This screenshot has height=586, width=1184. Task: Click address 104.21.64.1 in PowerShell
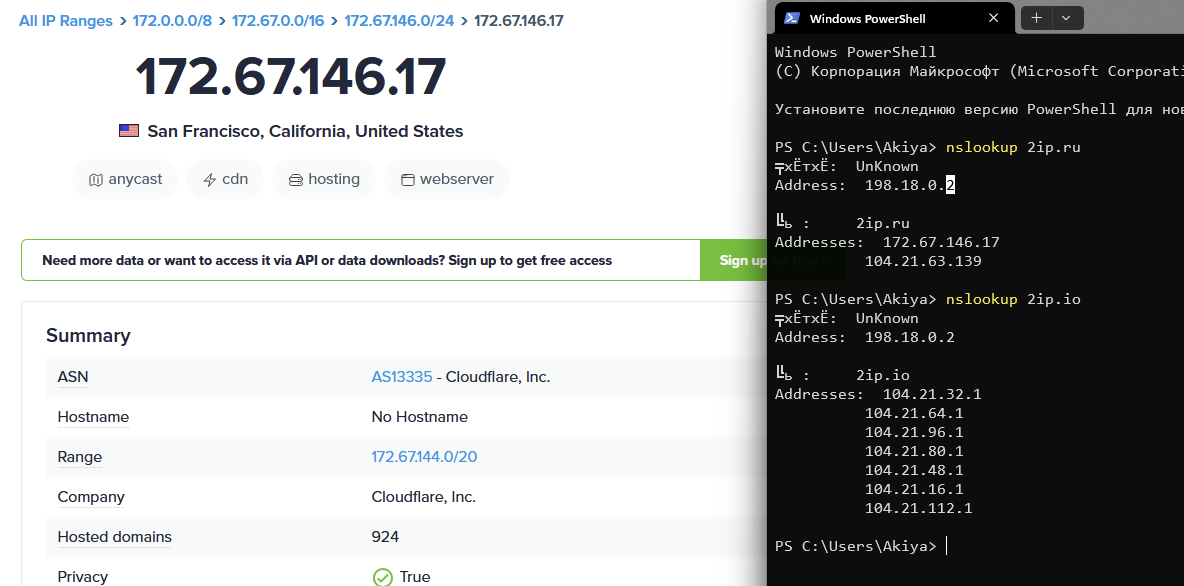[914, 413]
